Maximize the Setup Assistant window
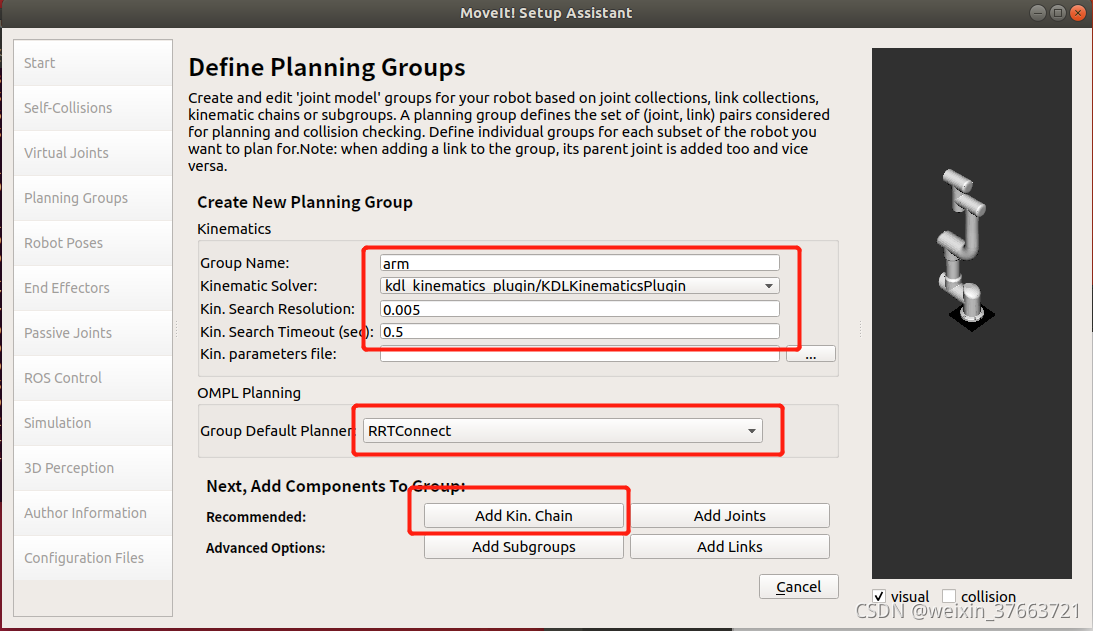This screenshot has width=1093, height=631. [x=1058, y=13]
